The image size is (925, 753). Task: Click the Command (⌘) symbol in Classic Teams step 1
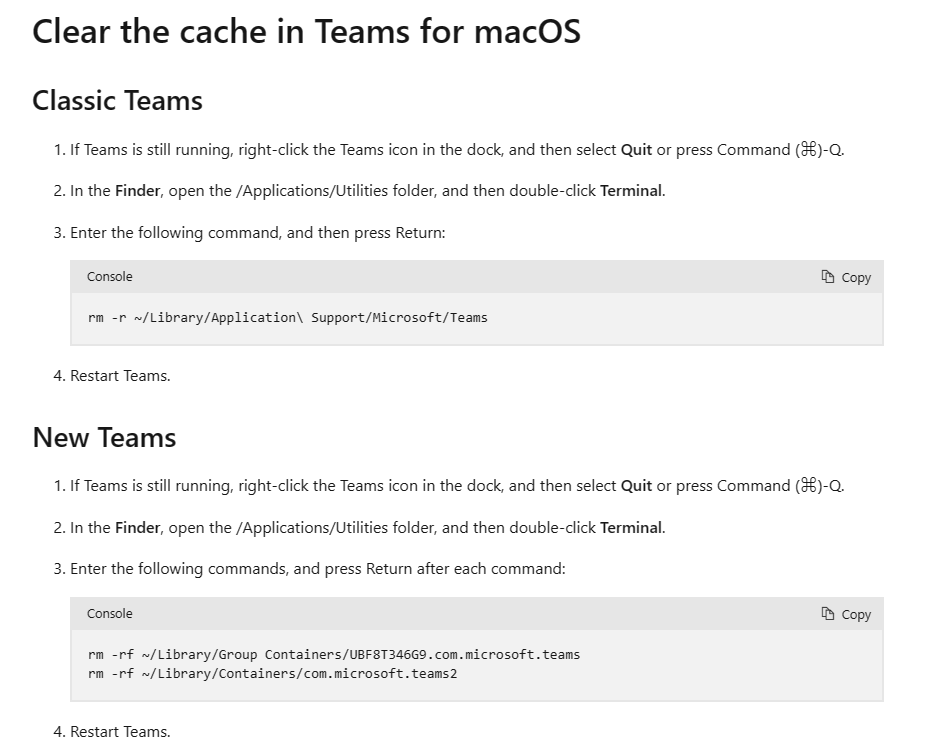(x=807, y=150)
